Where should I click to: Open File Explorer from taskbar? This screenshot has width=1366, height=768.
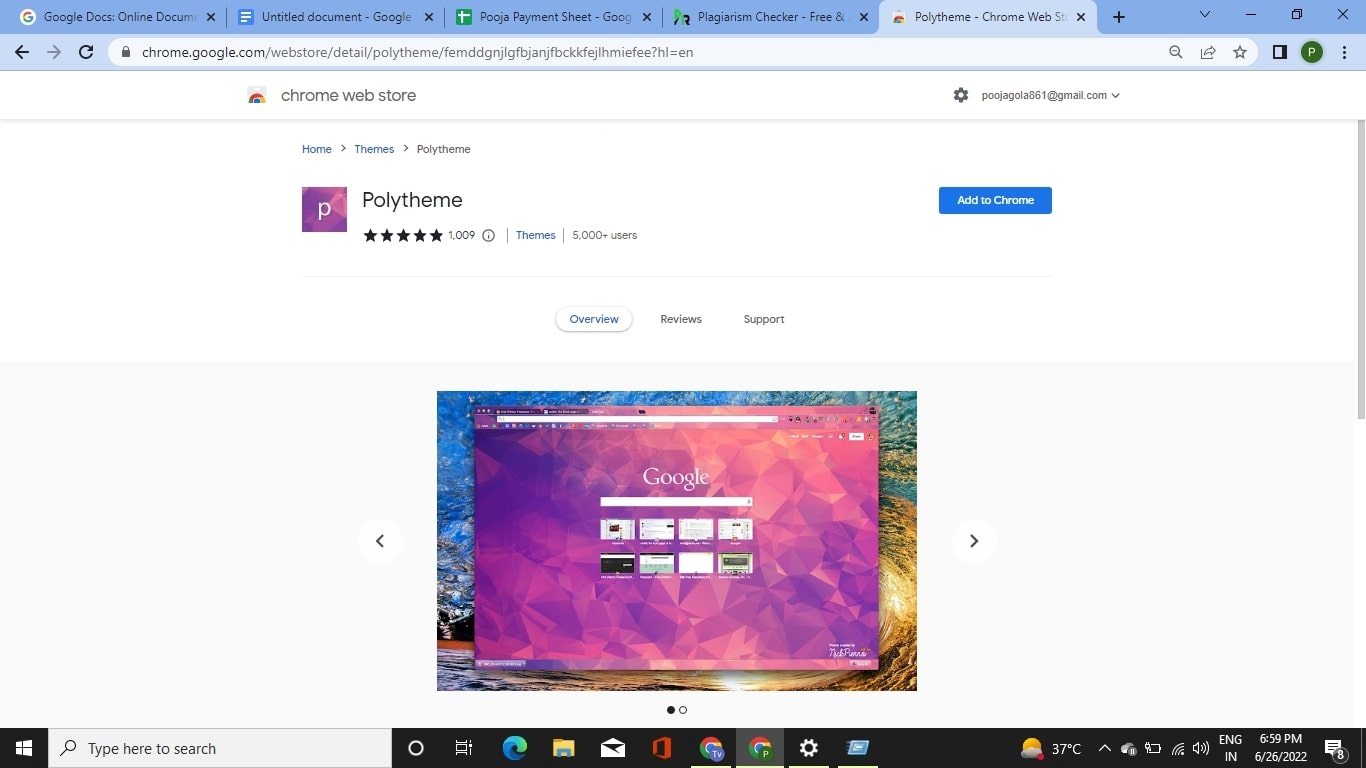point(564,748)
